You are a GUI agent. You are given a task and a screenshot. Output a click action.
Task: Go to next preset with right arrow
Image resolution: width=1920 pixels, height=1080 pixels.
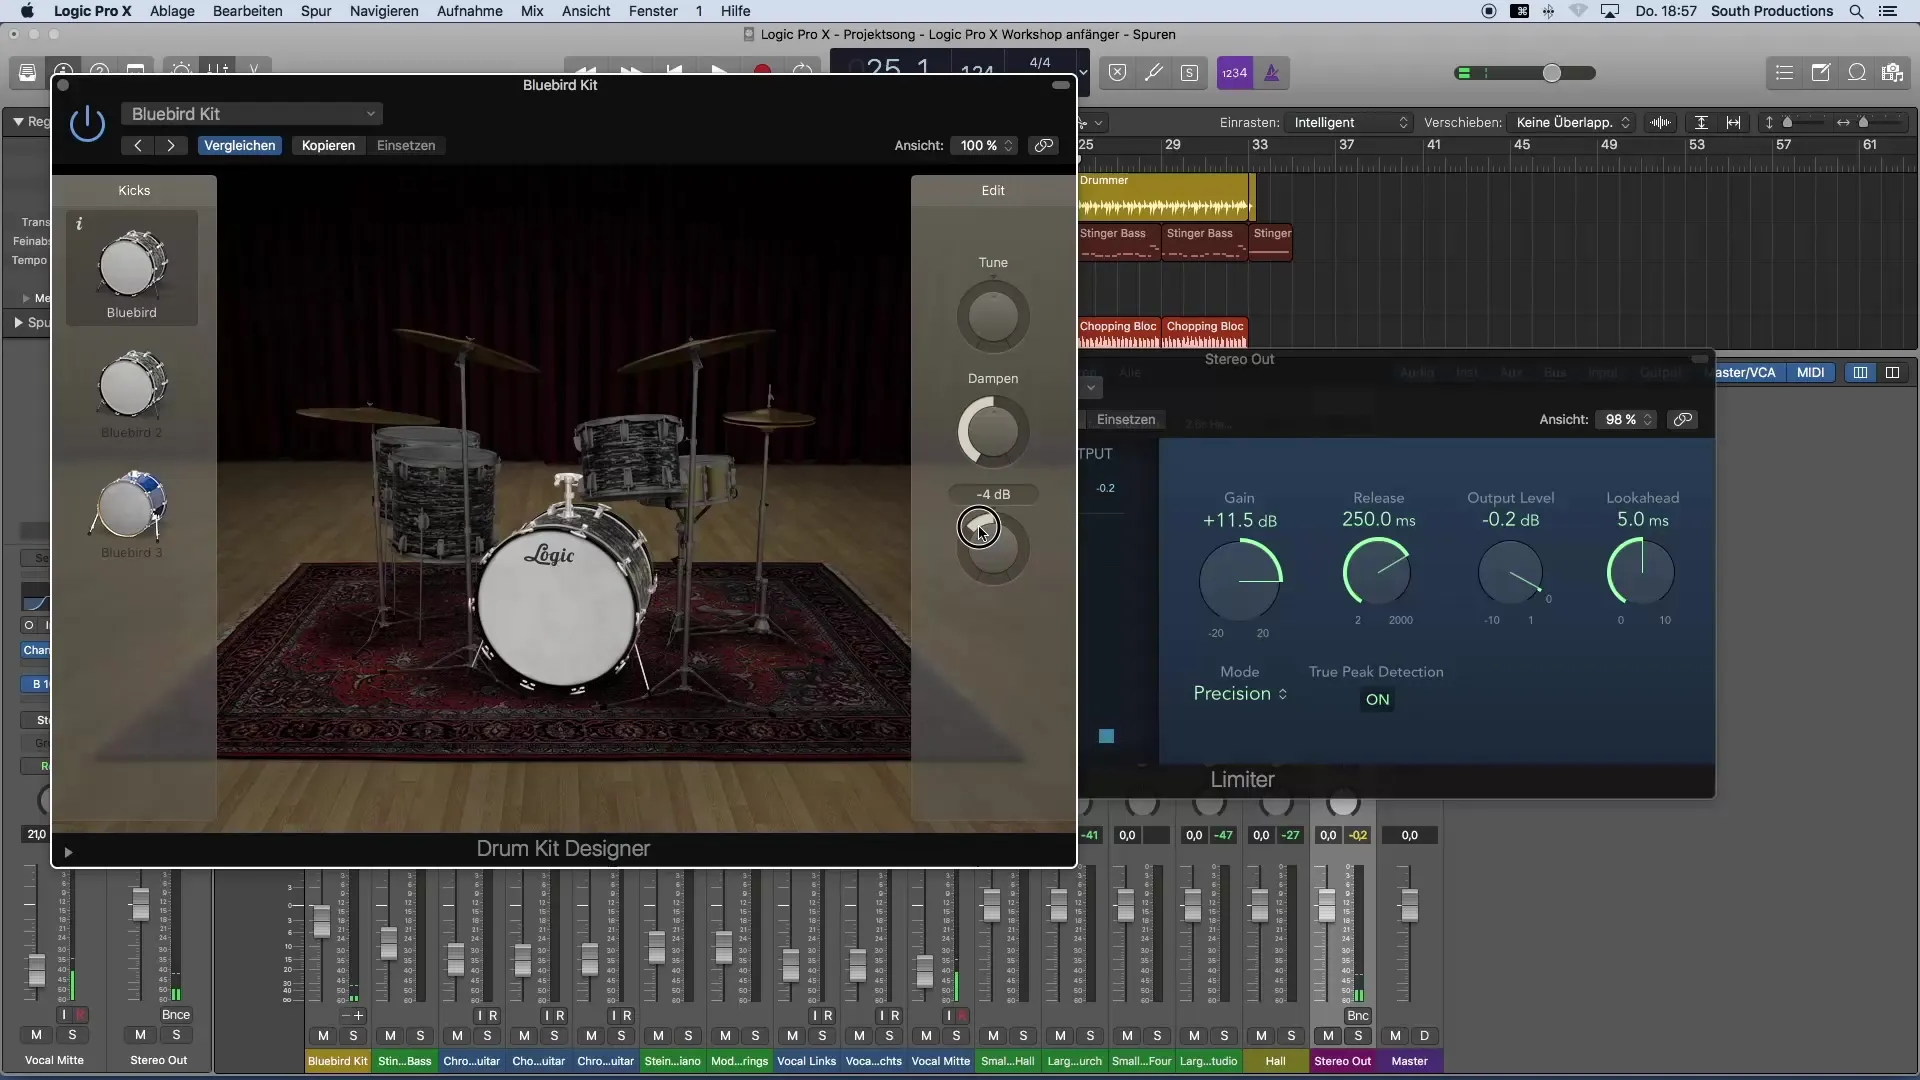point(171,146)
